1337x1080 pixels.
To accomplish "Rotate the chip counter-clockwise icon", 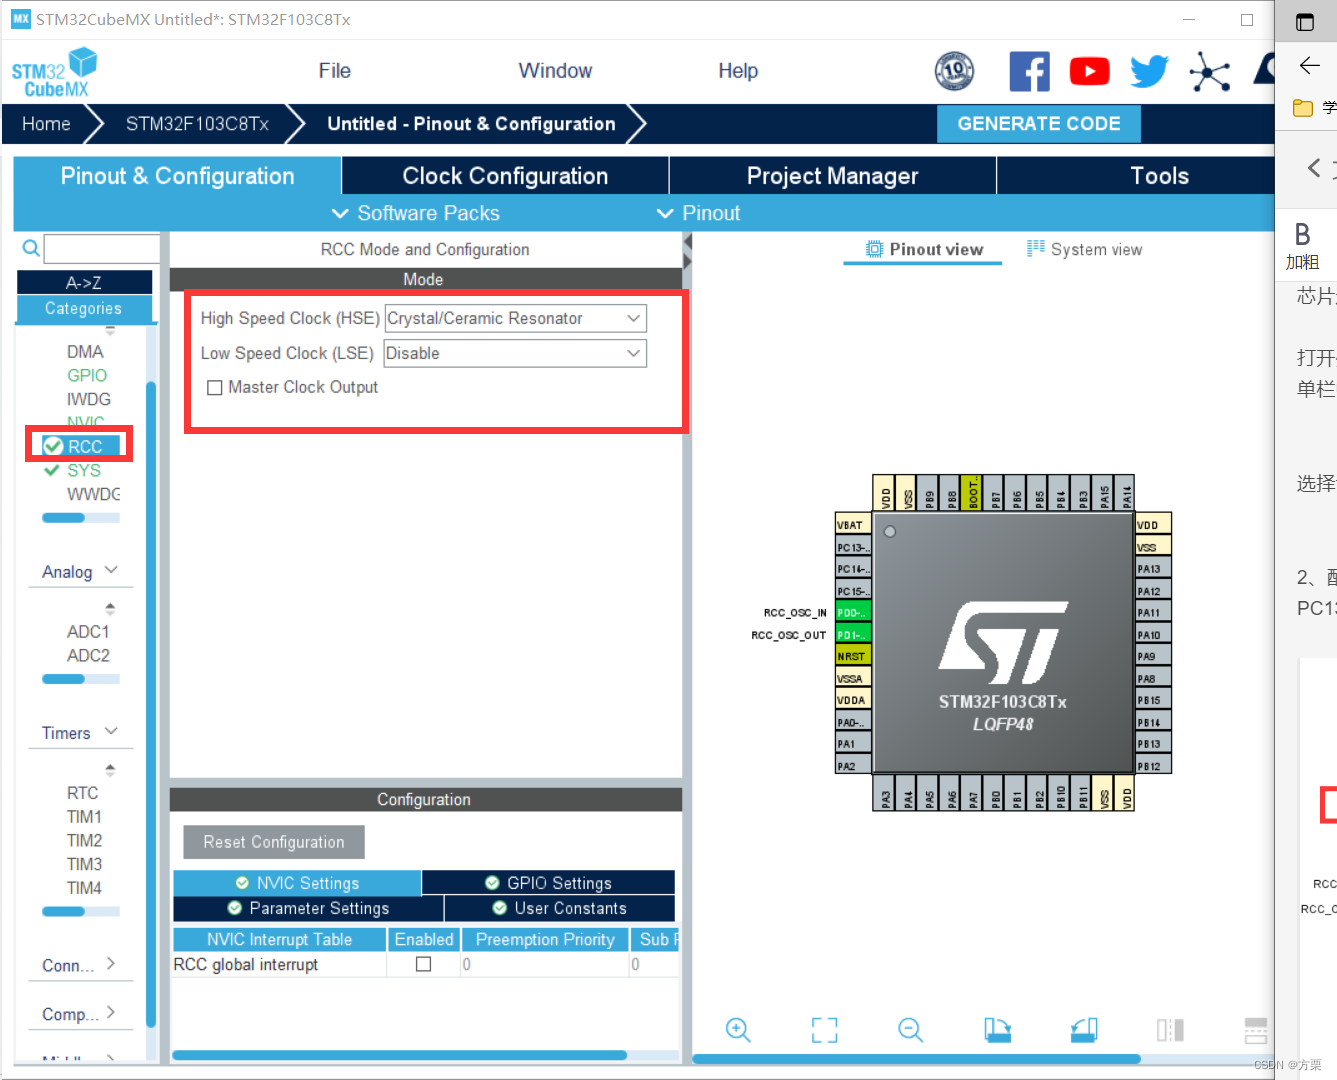I will click(x=1084, y=1030).
